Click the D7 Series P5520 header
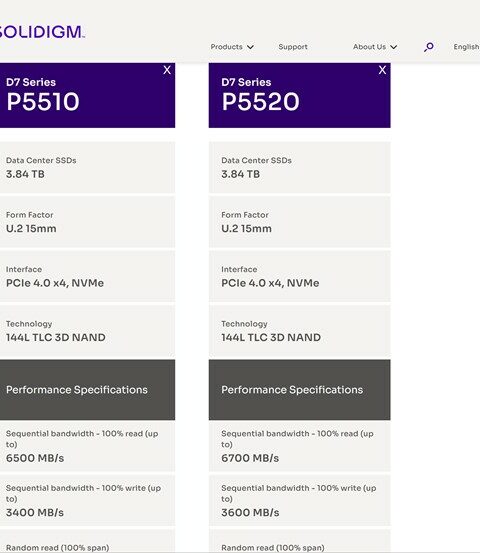The image size is (480, 553). point(299,95)
